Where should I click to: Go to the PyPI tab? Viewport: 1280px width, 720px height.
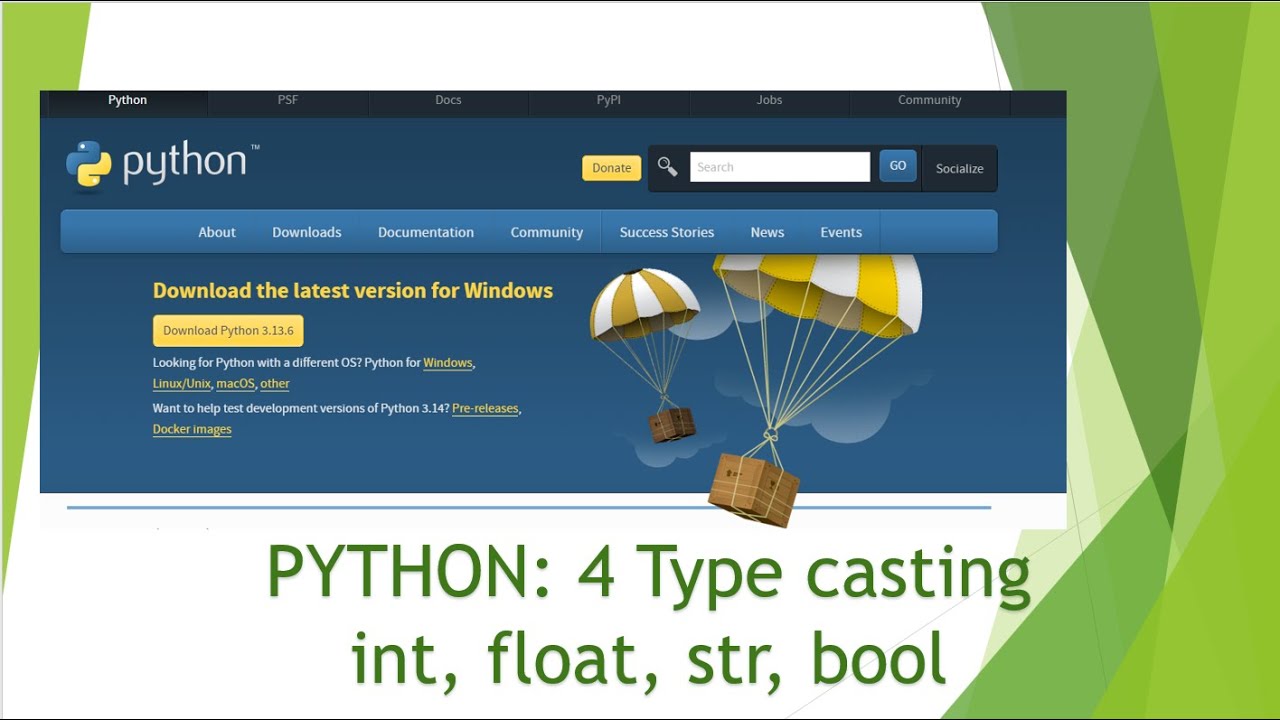coord(609,100)
